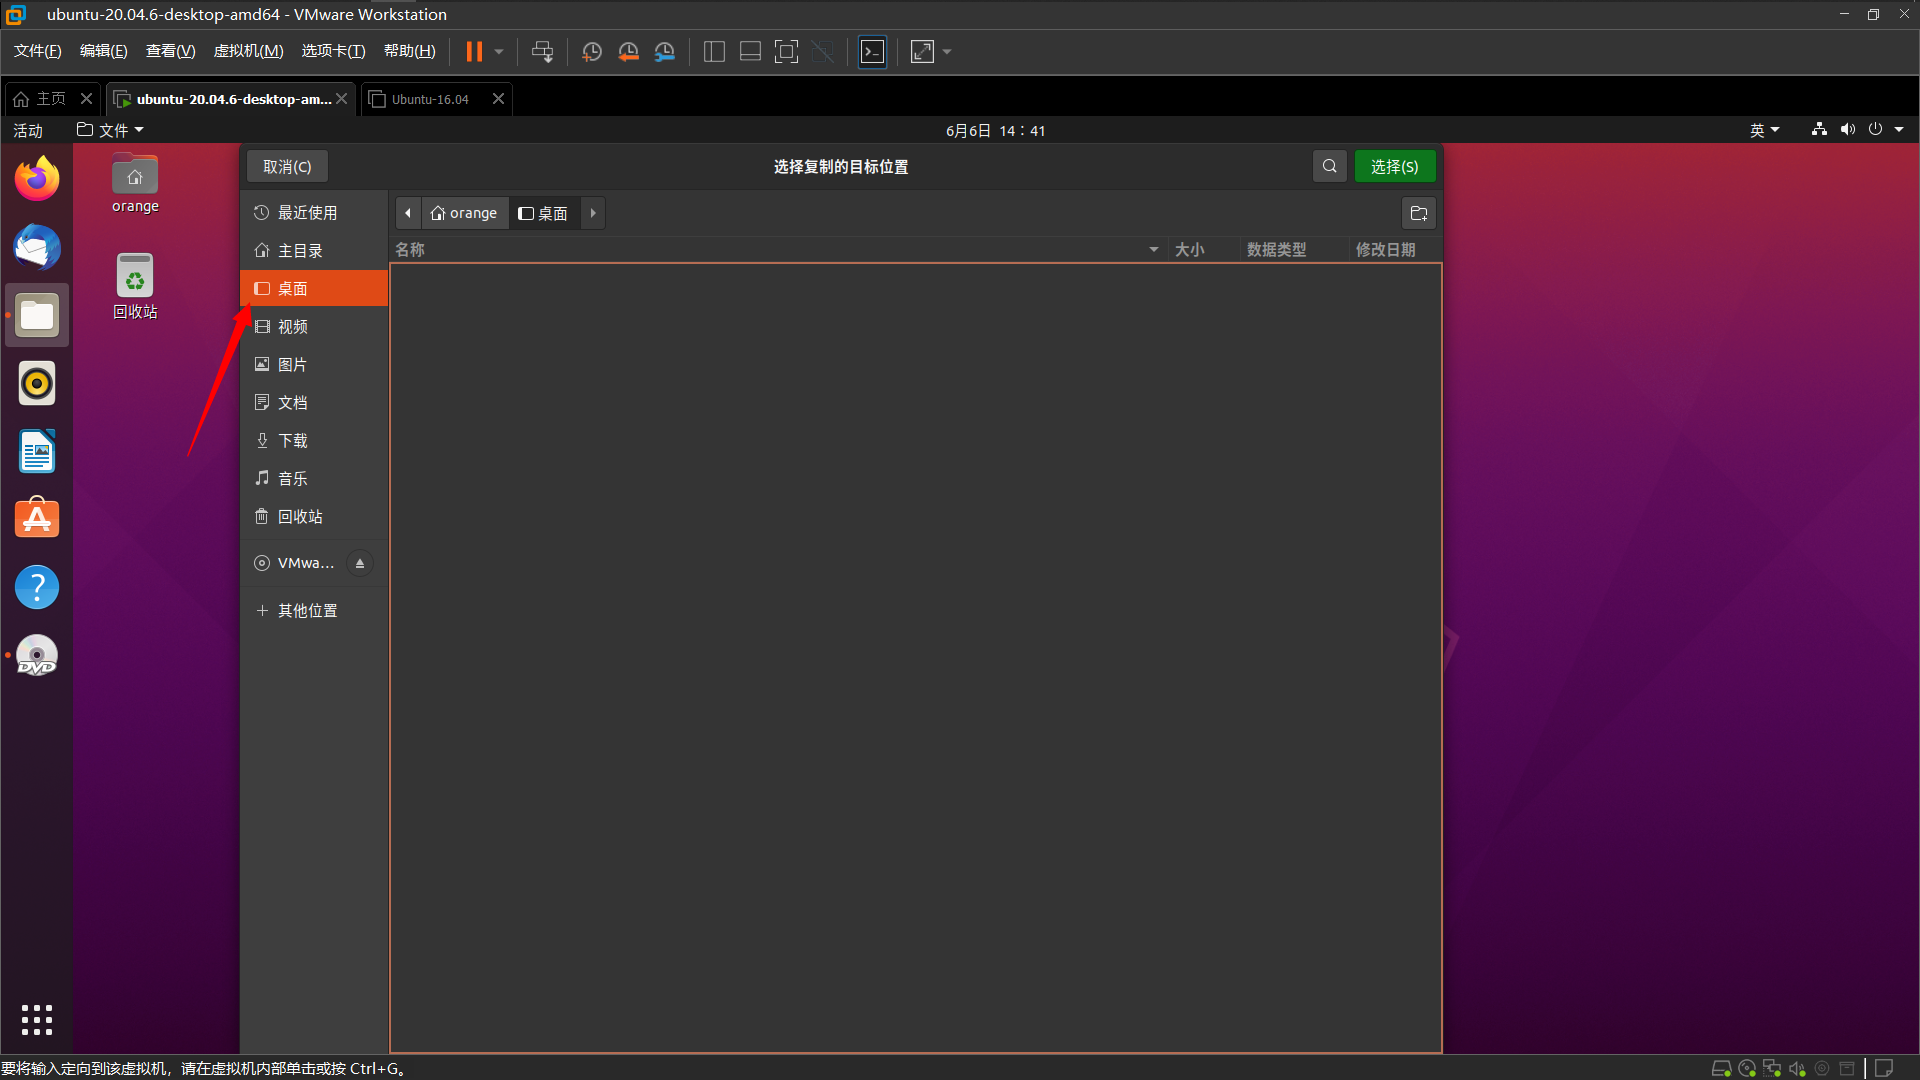This screenshot has width=1920, height=1080.
Task: Toggle the tab thumbnail bar
Action: (750, 51)
